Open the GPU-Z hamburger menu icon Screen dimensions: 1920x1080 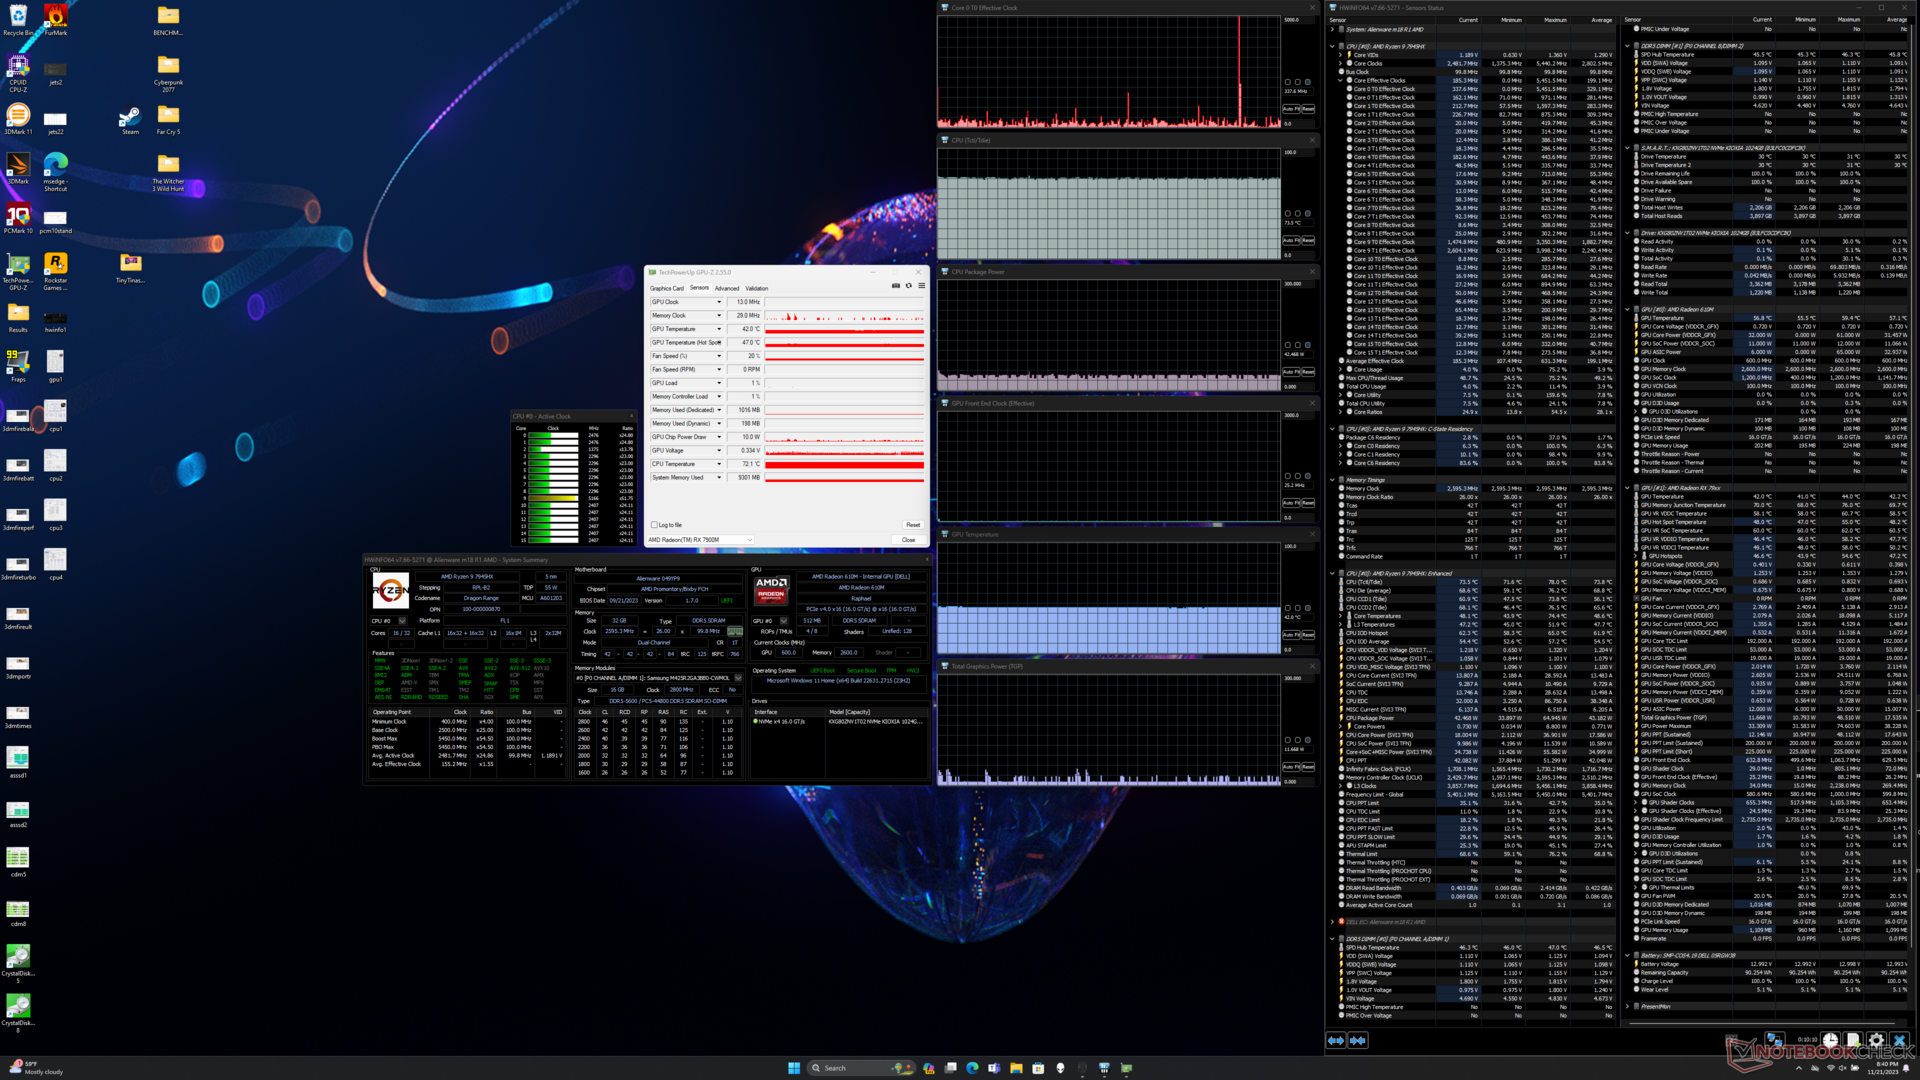(x=921, y=286)
